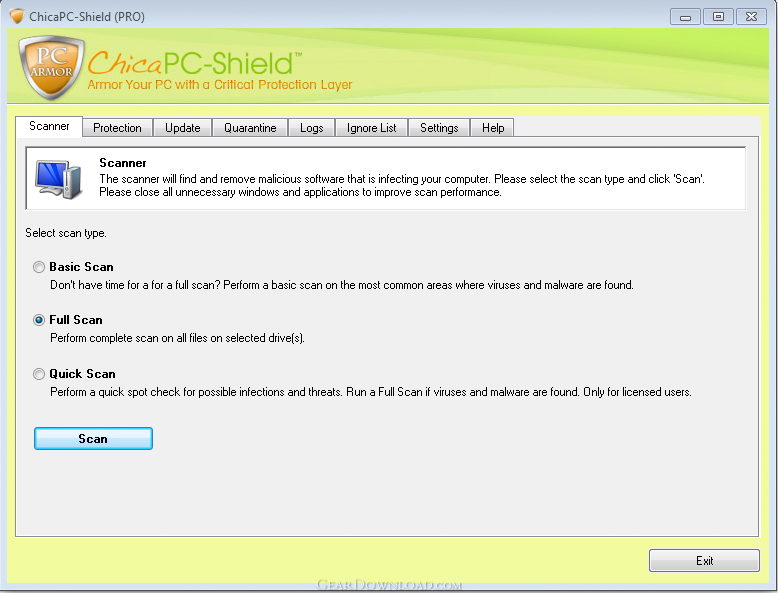Close the ChicaPC-Shield window
778x593 pixels.
point(751,17)
